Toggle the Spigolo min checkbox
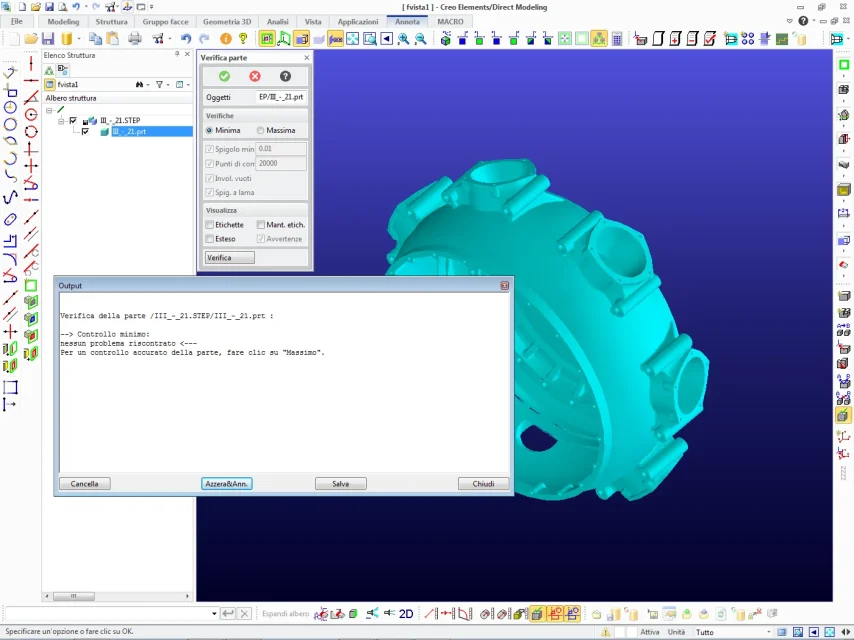This screenshot has height=640, width=854. pyautogui.click(x=210, y=149)
